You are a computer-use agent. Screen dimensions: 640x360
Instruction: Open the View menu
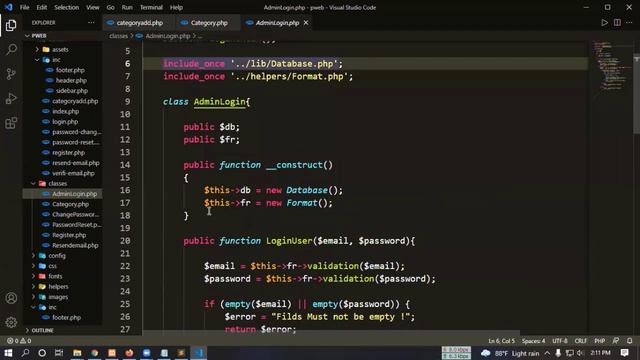pos(93,7)
